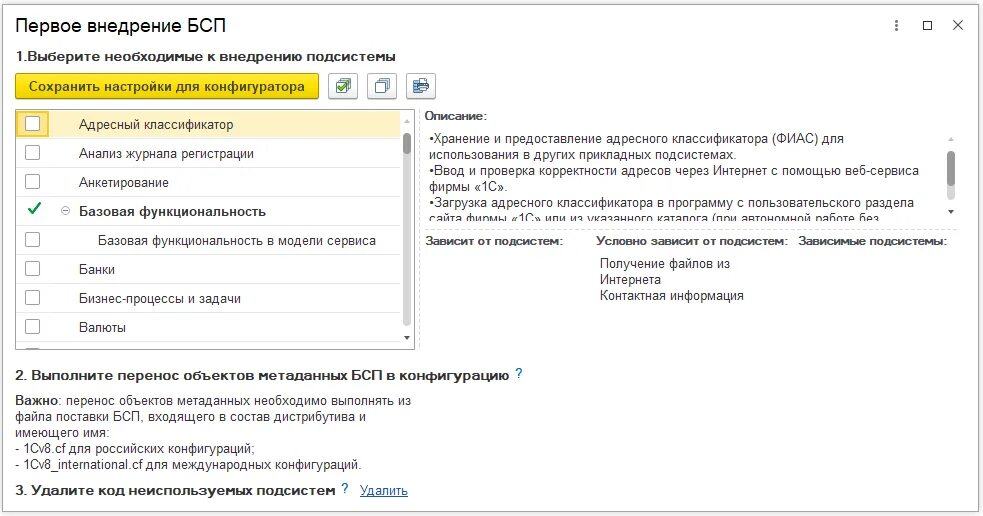Viewport: 983px width, 516px height.
Task: Click the help question mark beside step 2
Action: pos(518,374)
